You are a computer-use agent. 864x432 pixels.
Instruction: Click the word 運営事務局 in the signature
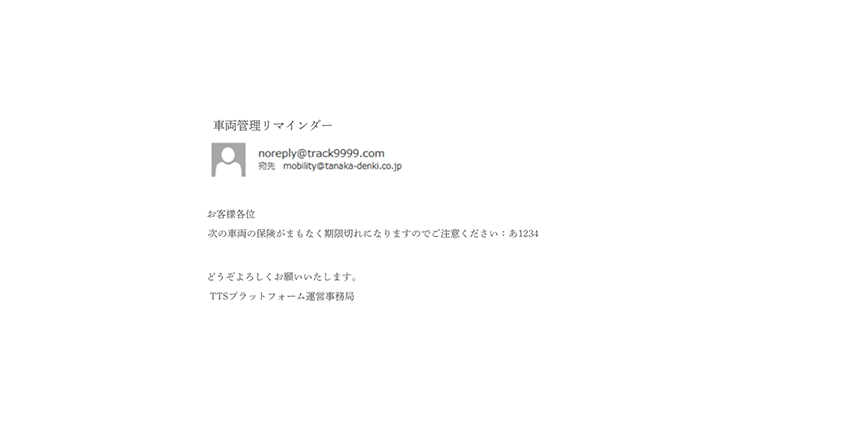click(330, 296)
